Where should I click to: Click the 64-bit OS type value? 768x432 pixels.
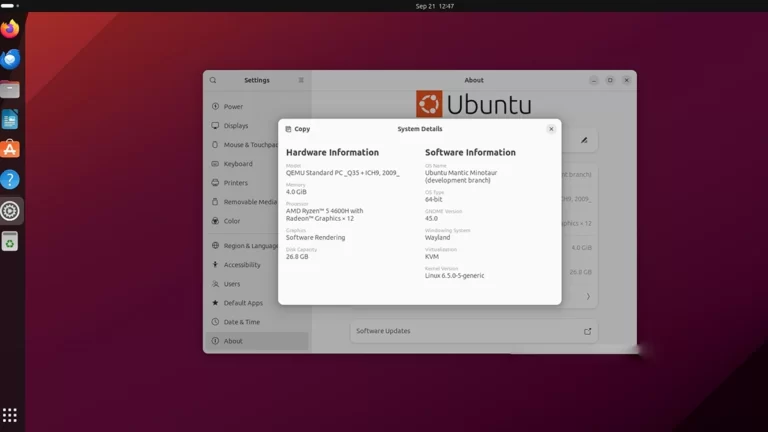[x=433, y=199]
